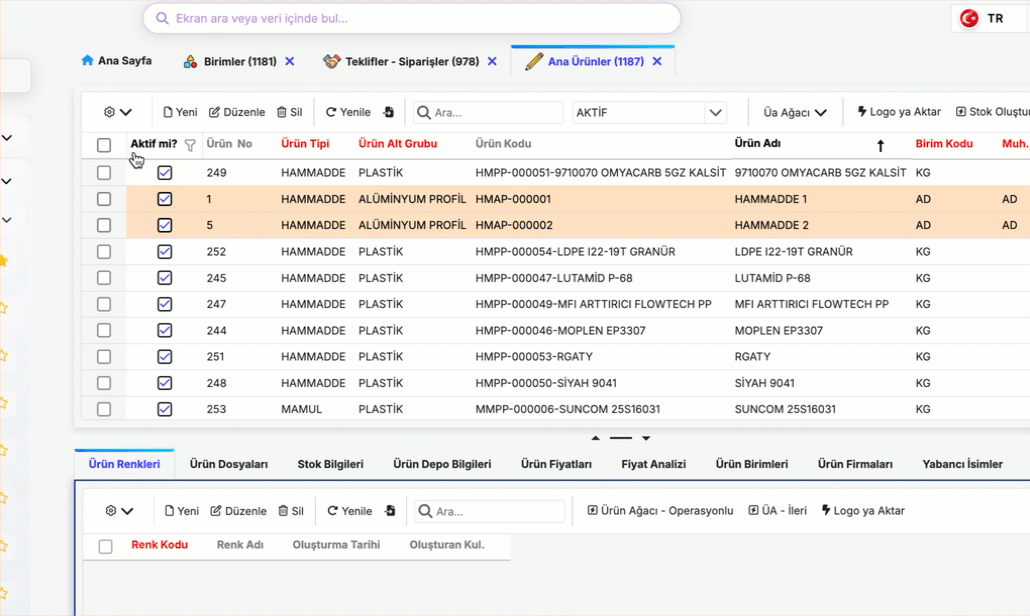Click the export icon beside Yenile in top toolbar

[389, 113]
